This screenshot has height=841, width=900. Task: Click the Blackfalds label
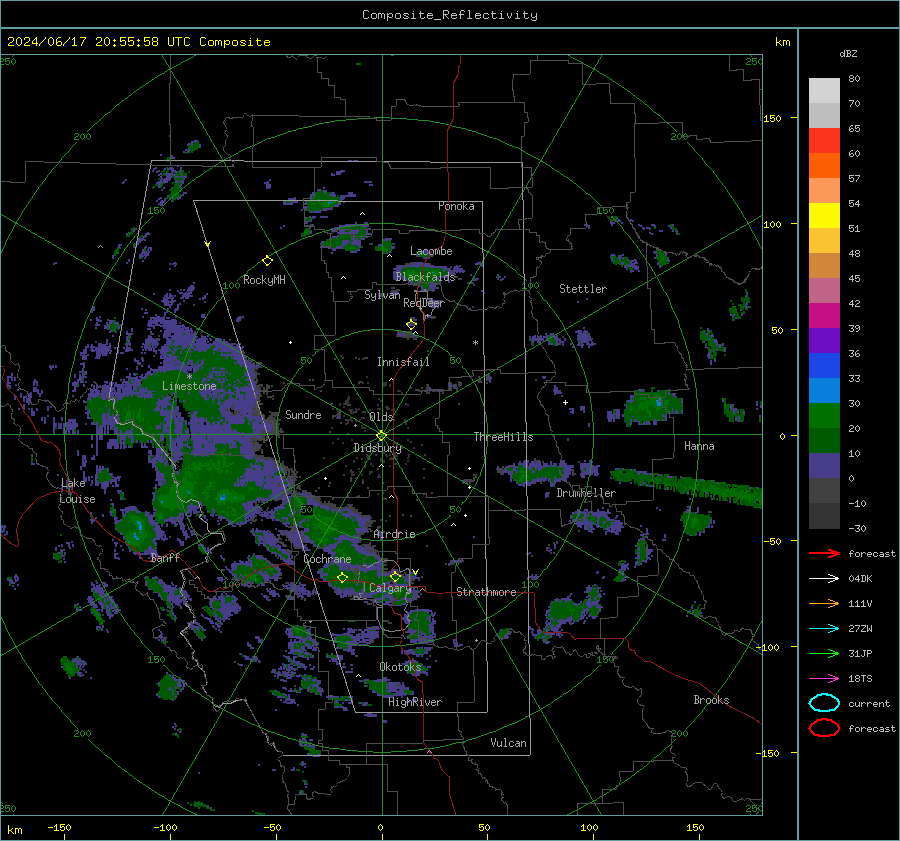425,277
